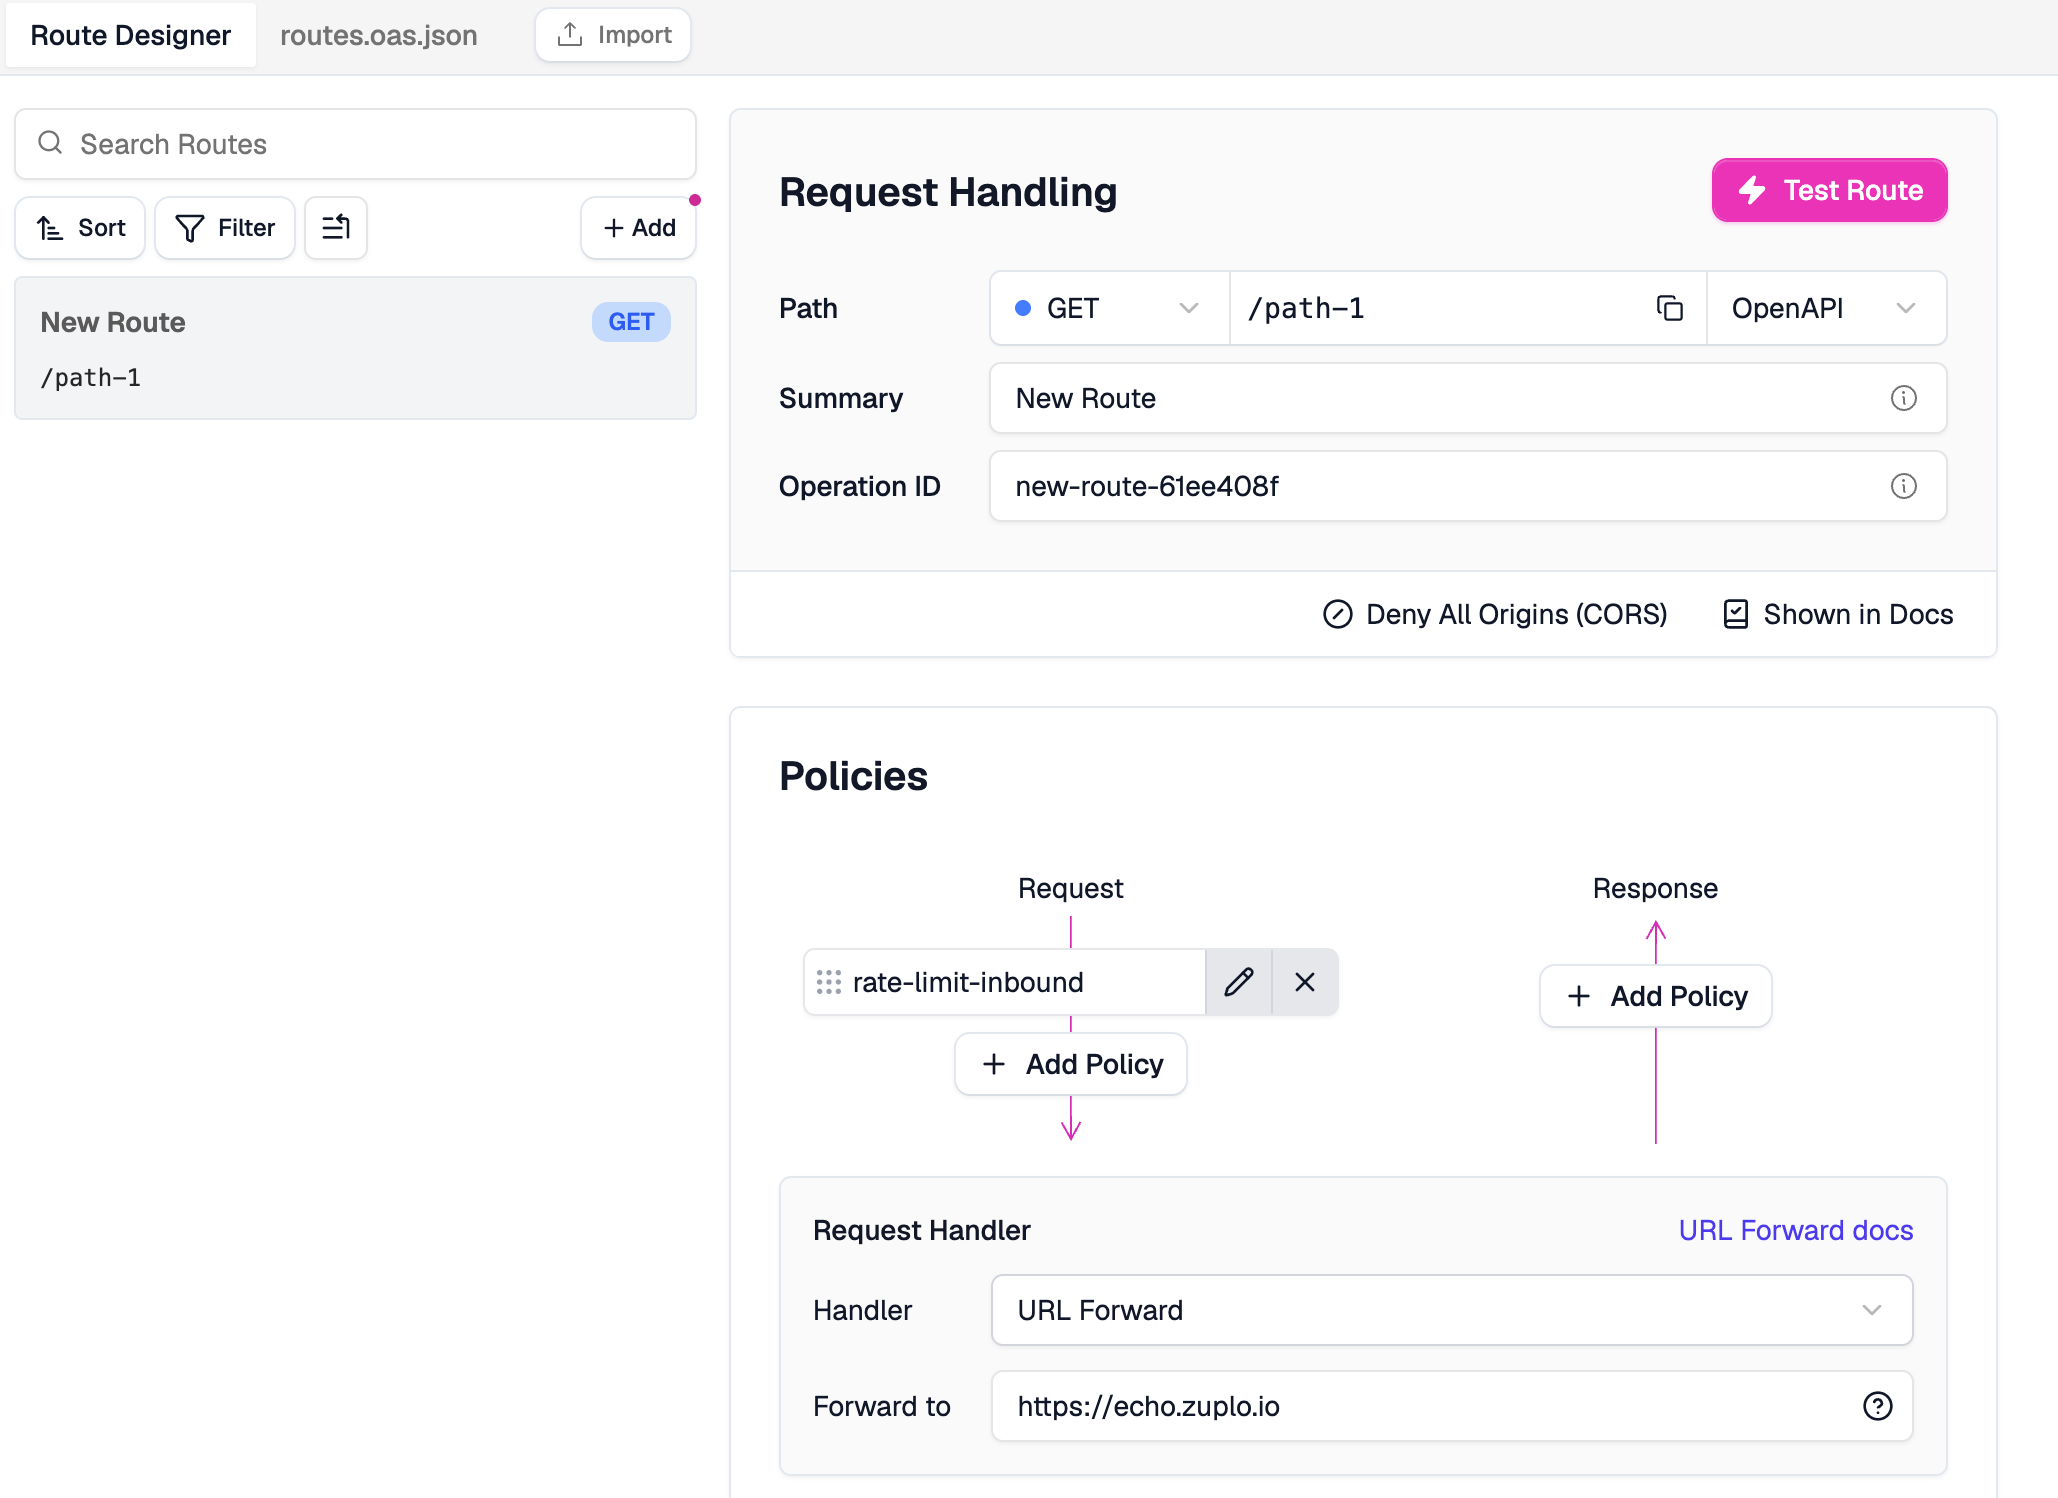Open the GET method dropdown

[x=1108, y=308]
